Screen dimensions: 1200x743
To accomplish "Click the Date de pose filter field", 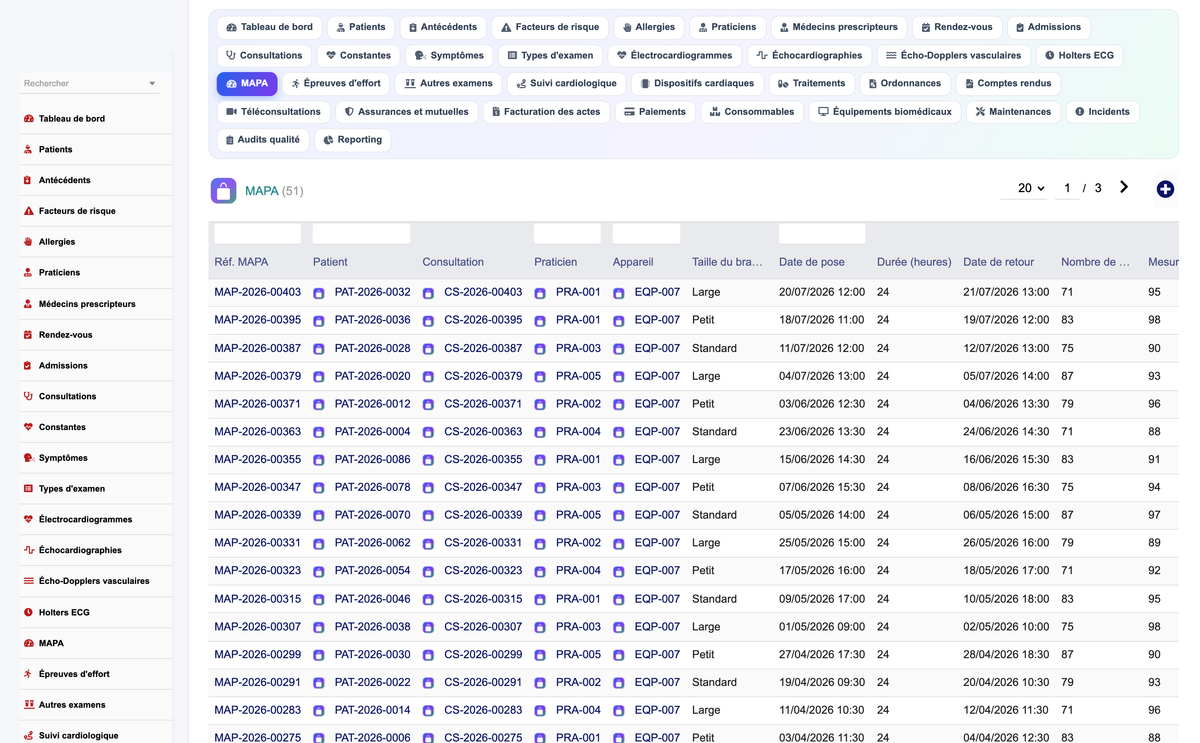I will pyautogui.click(x=822, y=234).
